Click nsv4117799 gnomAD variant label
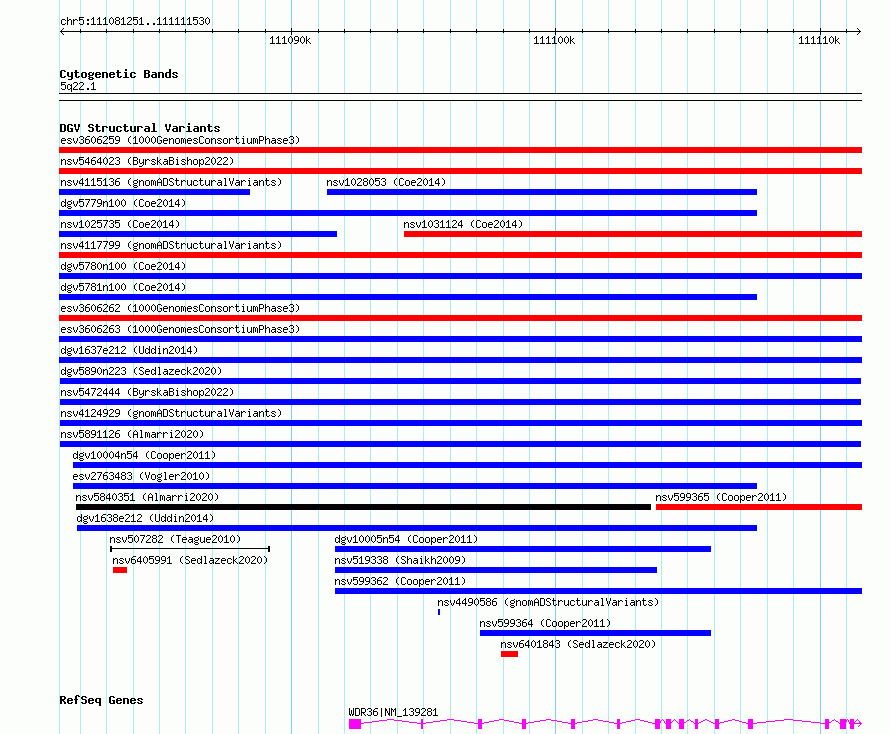Screen dimensions: 890x734 pos(171,245)
